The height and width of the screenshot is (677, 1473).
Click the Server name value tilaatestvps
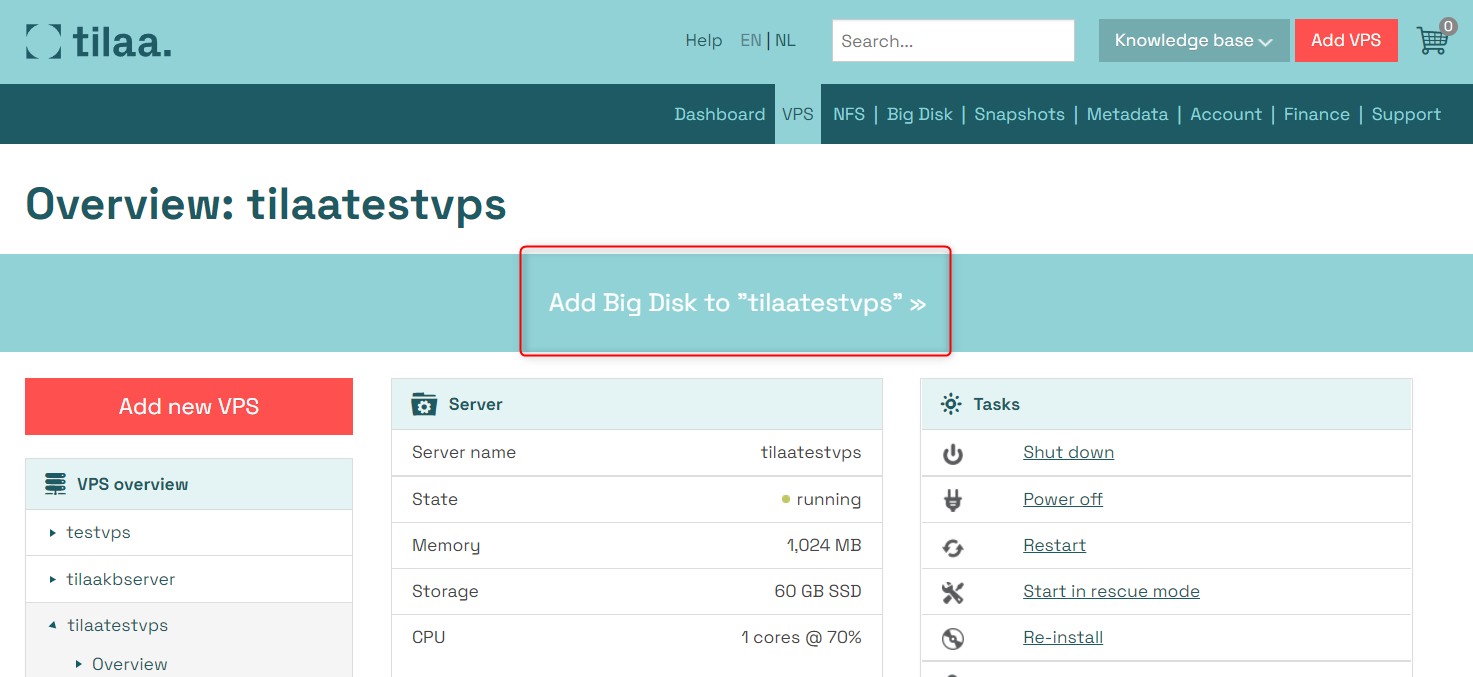[811, 452]
